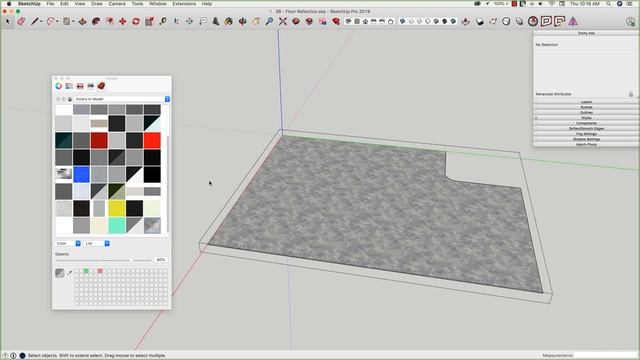
Task: Activate the Orbit camera tool
Action: (242, 21)
